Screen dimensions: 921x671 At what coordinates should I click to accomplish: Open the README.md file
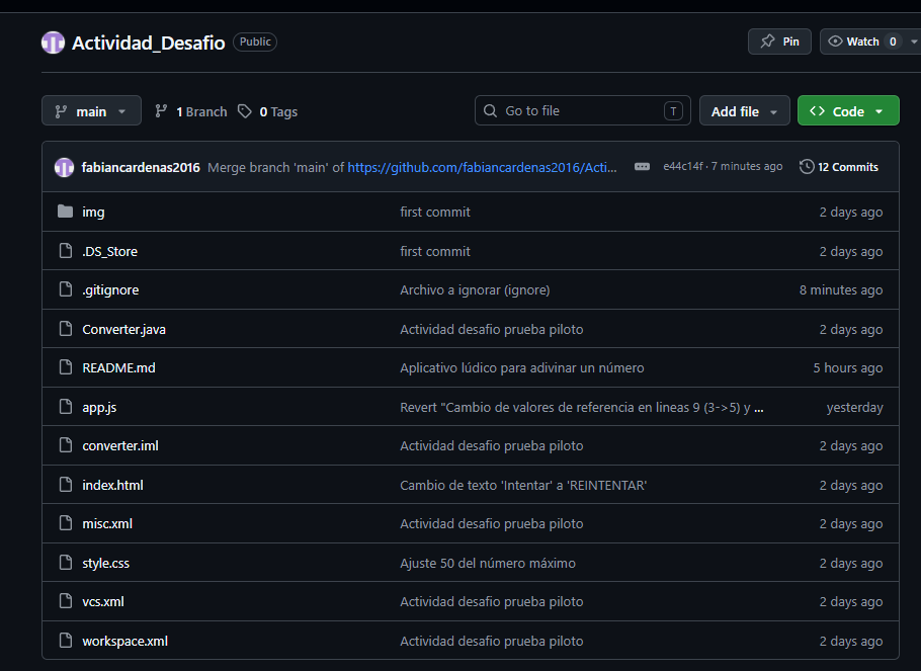[119, 368]
